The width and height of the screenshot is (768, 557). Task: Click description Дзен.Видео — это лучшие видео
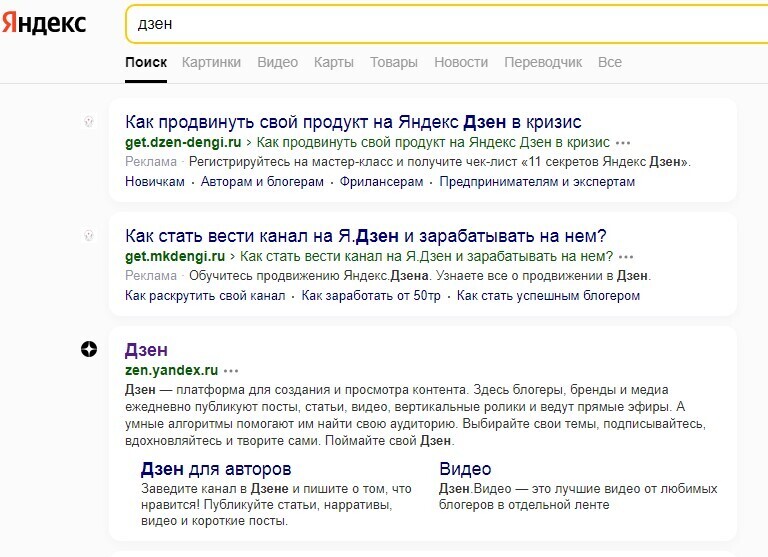(x=578, y=497)
